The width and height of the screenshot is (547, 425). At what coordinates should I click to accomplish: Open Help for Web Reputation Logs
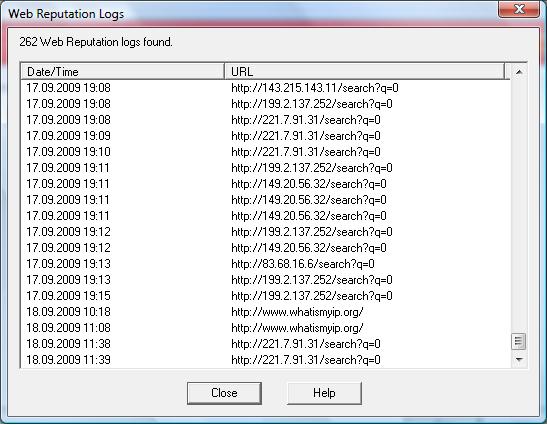(324, 393)
